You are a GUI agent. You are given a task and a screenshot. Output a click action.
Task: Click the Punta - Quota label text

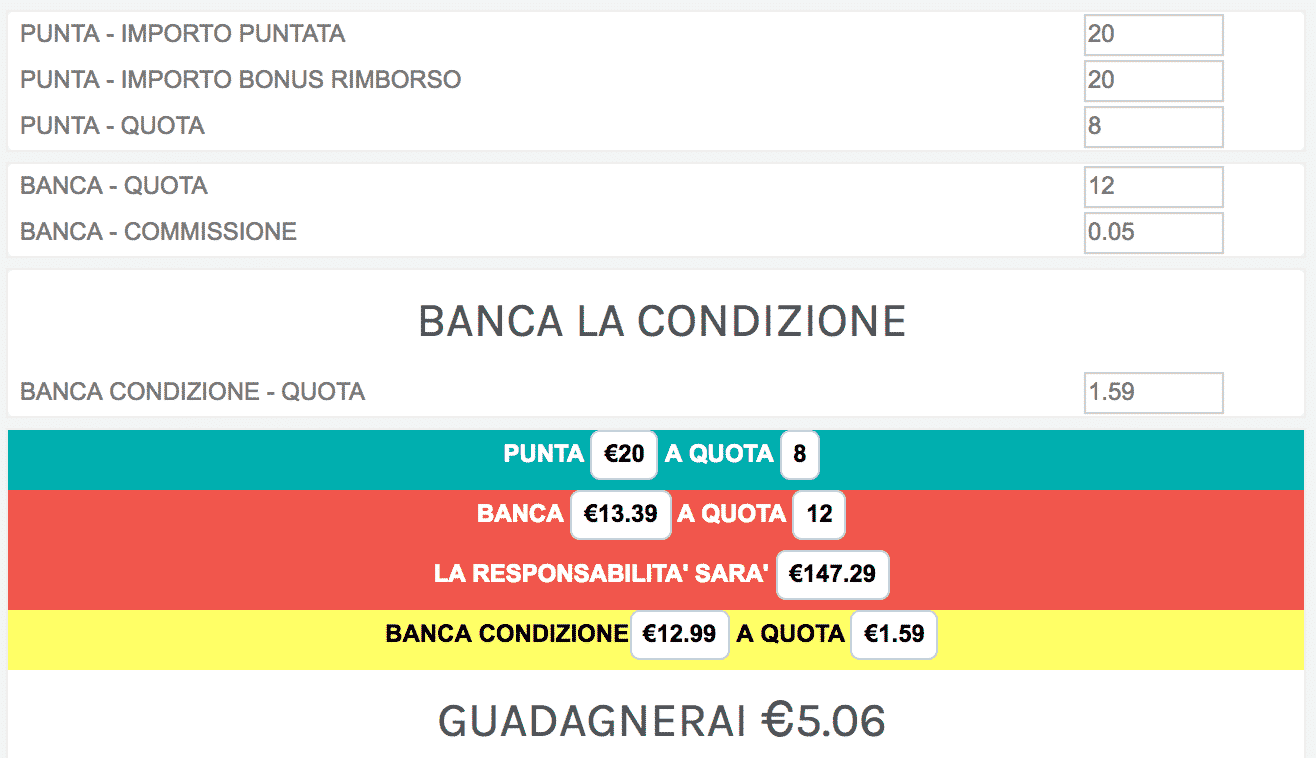112,126
